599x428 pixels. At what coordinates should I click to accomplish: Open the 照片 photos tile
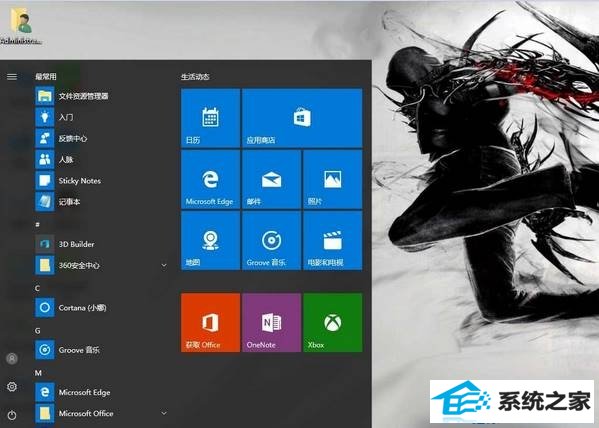333,179
